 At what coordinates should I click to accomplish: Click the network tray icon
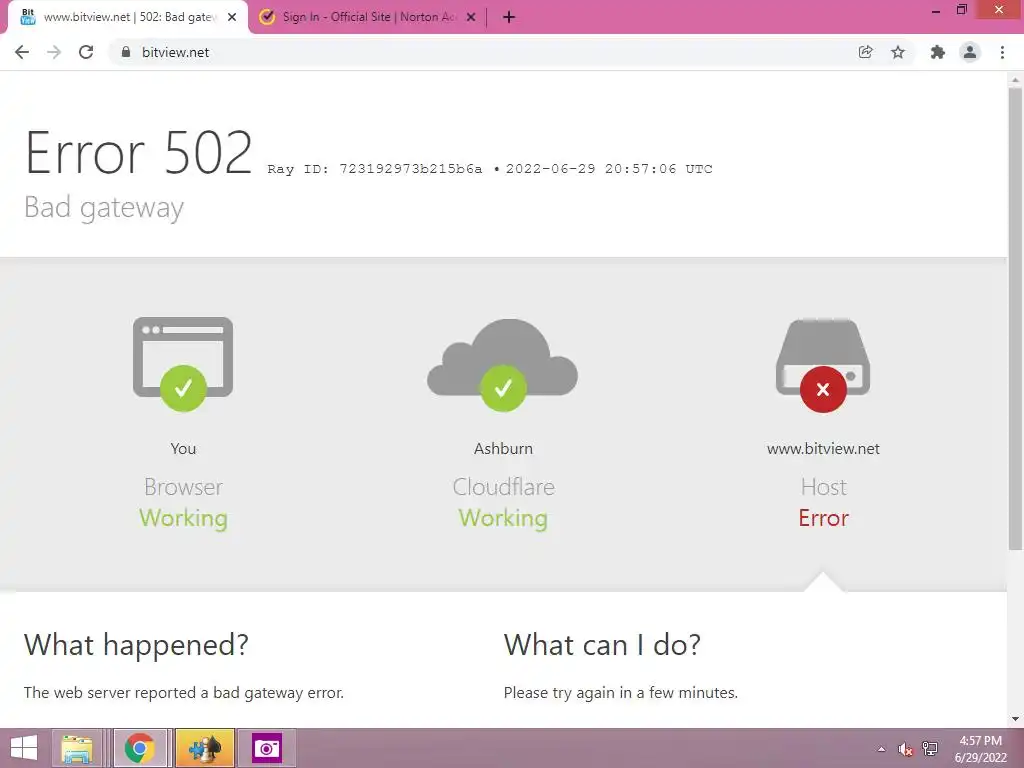pos(930,749)
